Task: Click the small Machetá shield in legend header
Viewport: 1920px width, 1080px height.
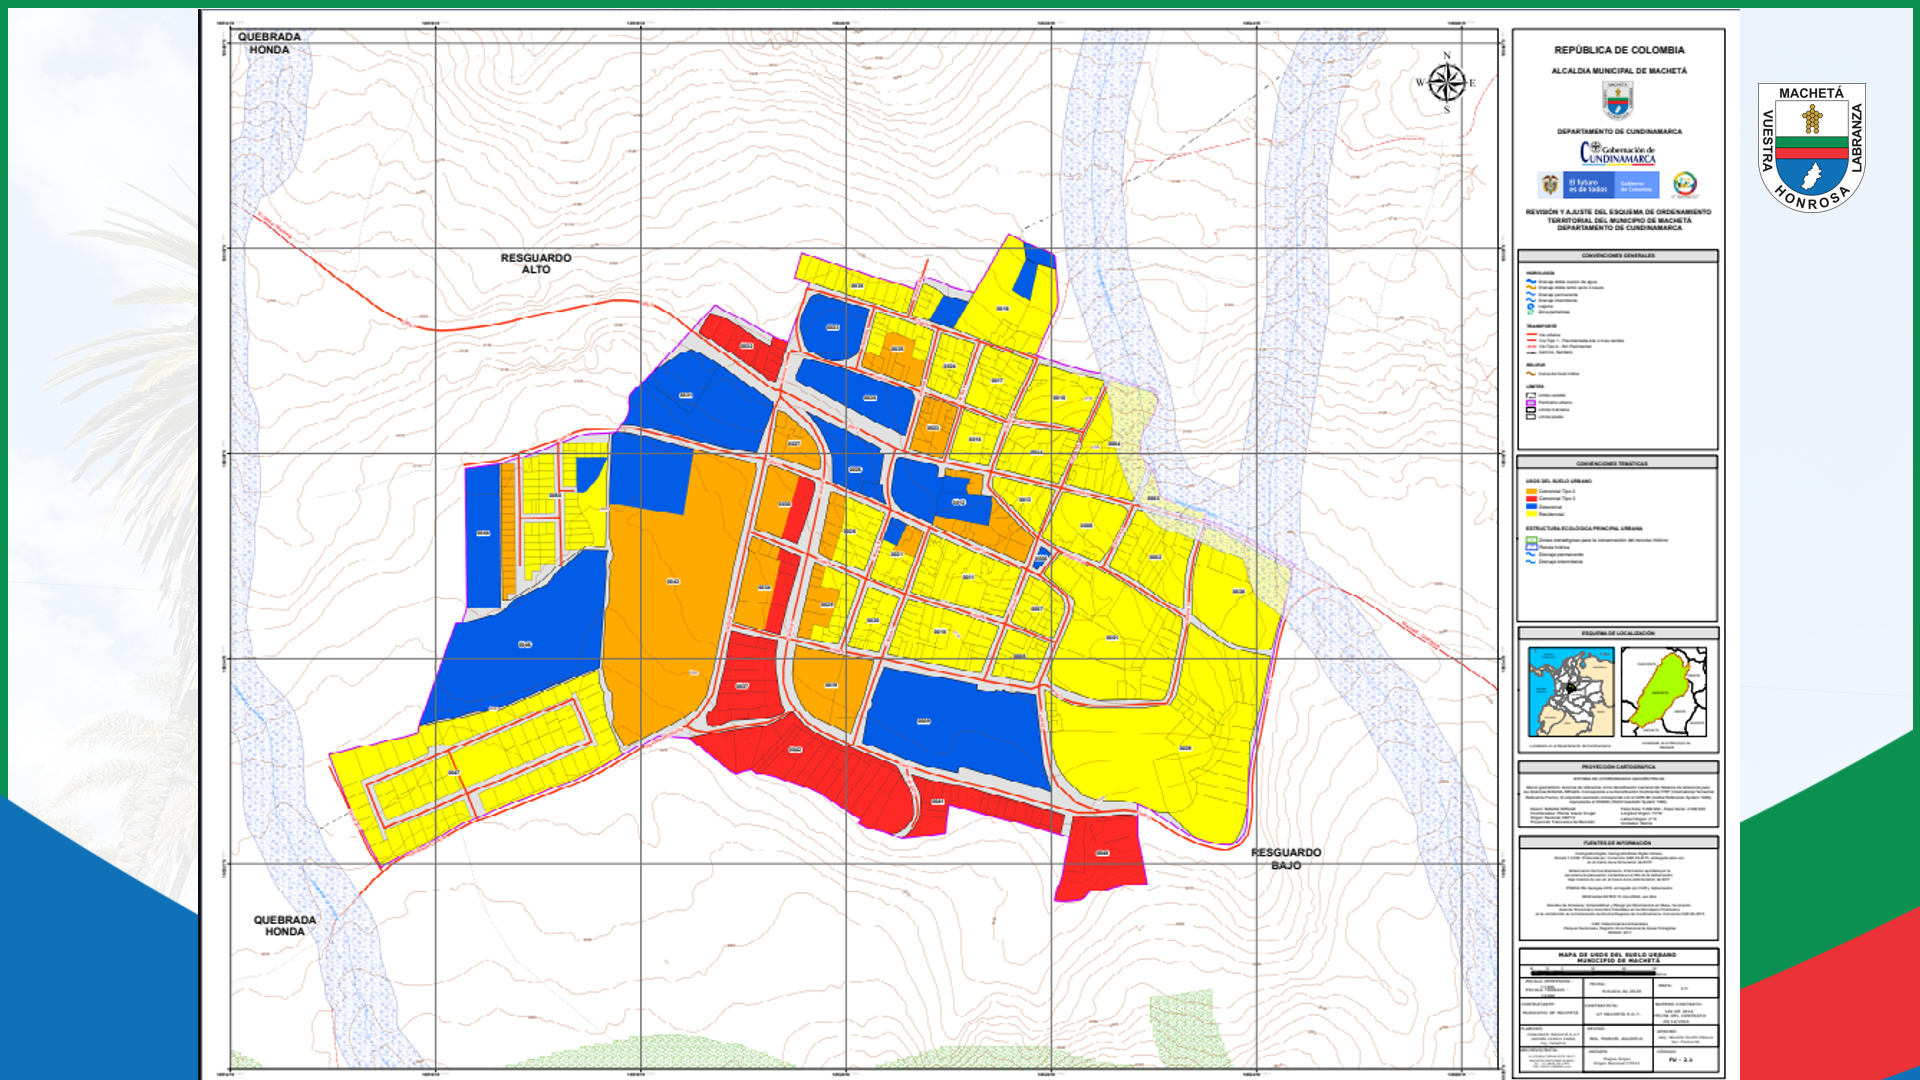Action: (x=1617, y=100)
